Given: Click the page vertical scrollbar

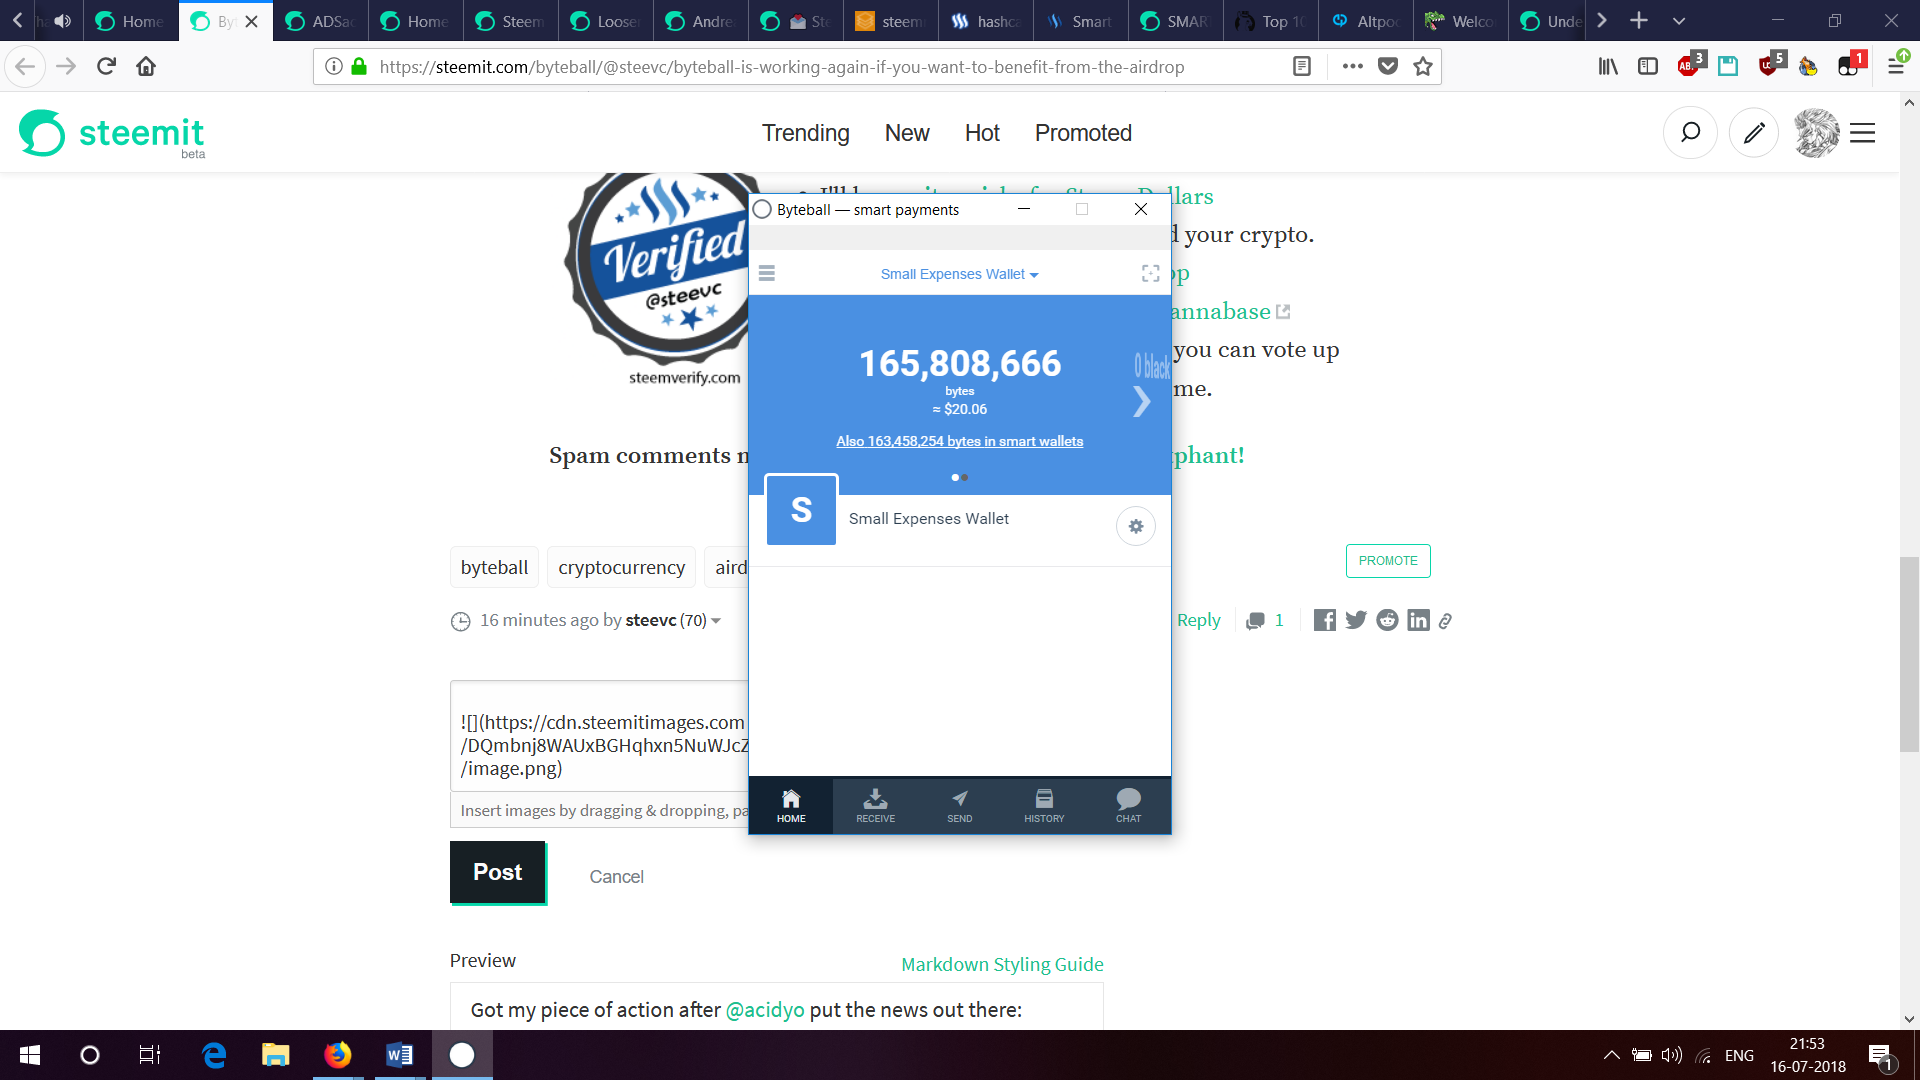Looking at the screenshot, I should pos(1909,653).
